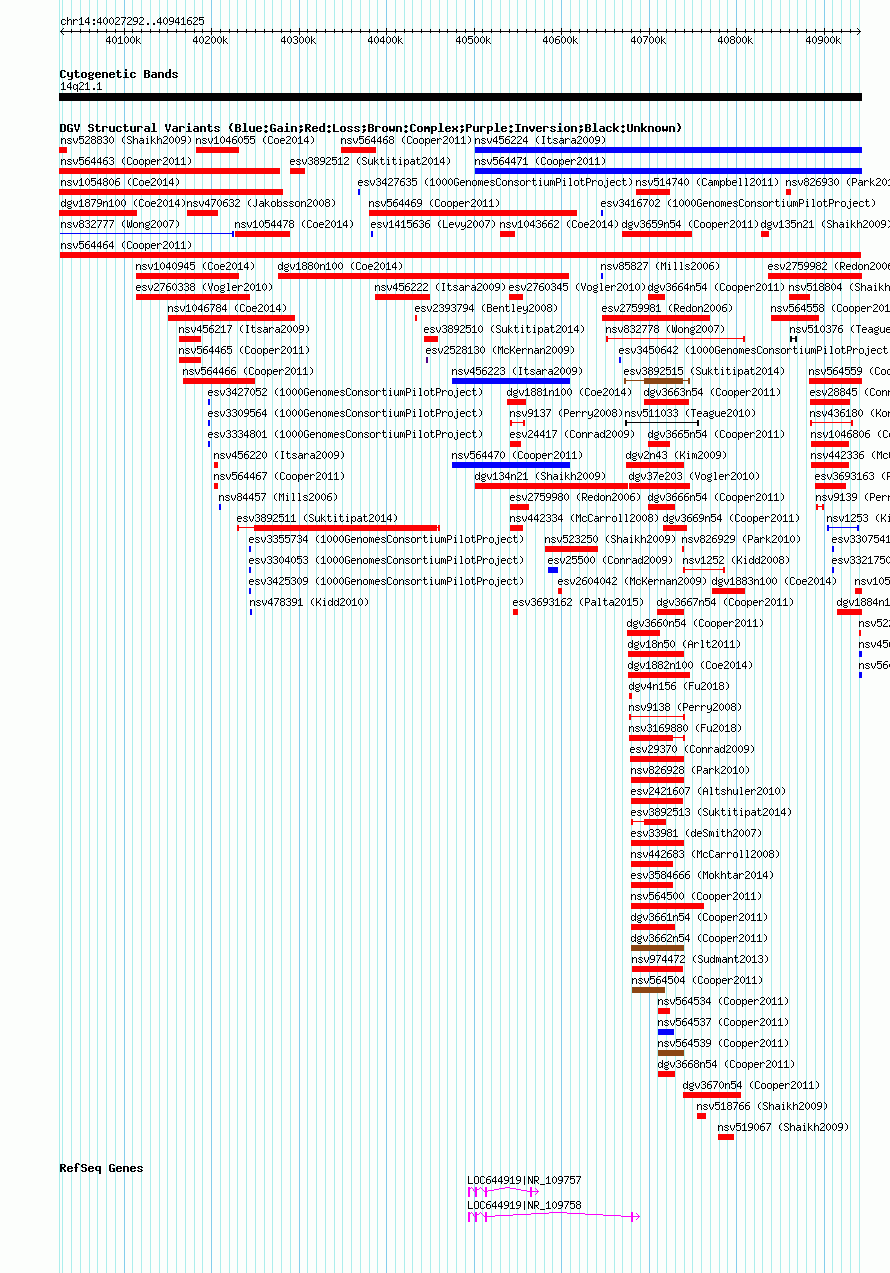Click the nsv1046784 (Coe2014) label
The image size is (890, 1273).
pos(227,308)
